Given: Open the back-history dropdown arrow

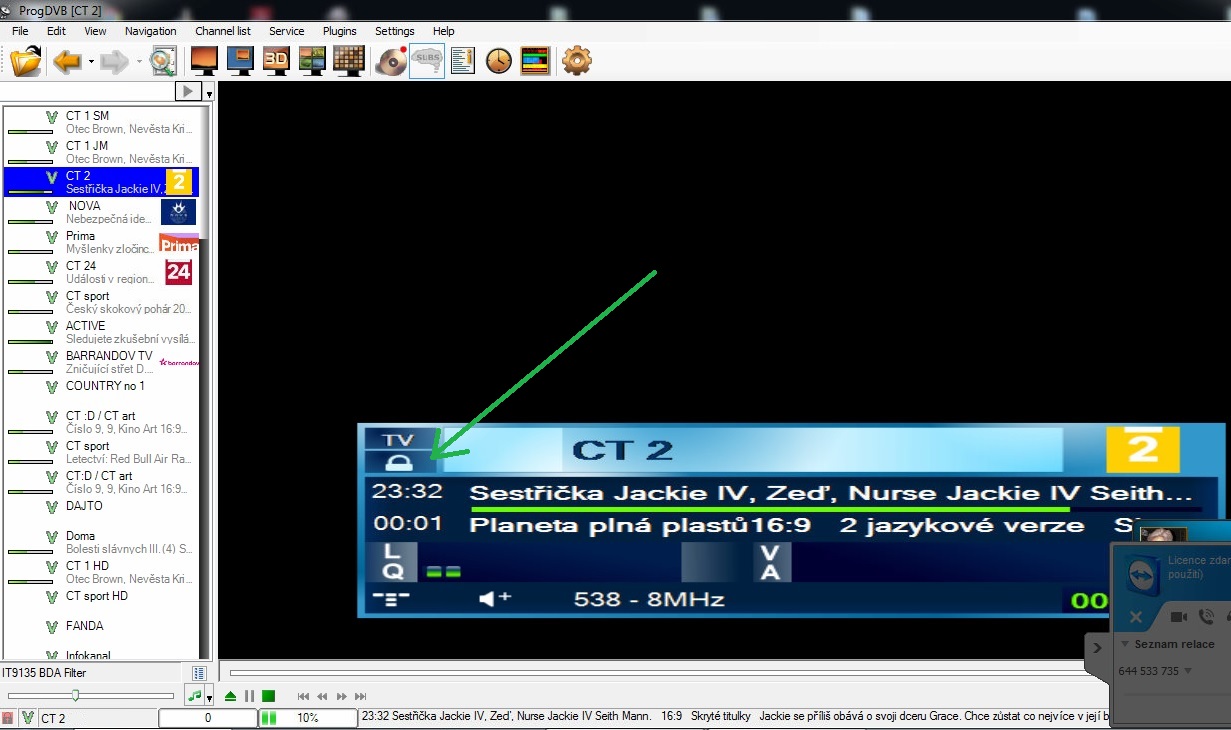Looking at the screenshot, I should click(x=91, y=62).
